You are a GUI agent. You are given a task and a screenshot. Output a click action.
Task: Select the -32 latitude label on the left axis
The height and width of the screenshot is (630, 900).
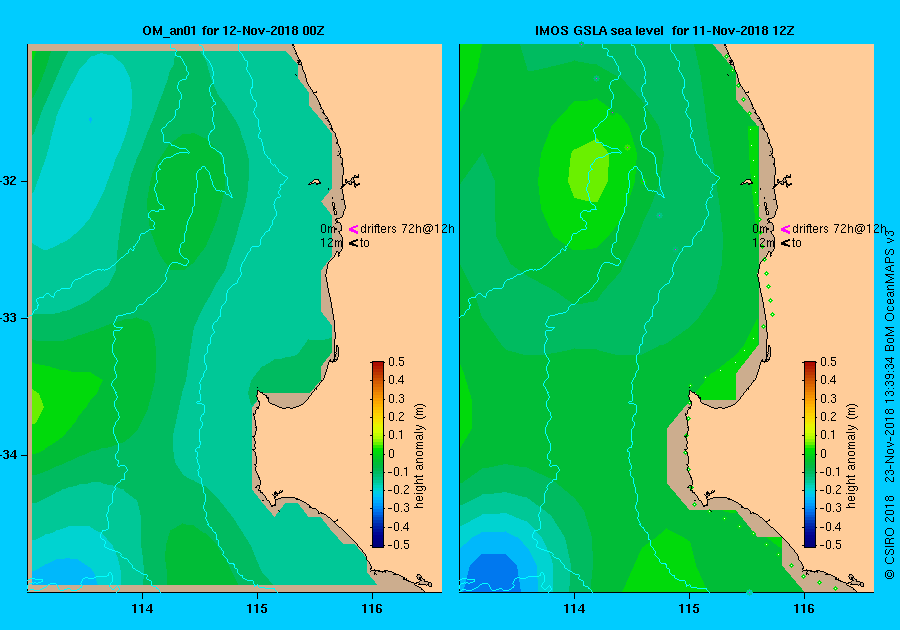tap(9, 181)
